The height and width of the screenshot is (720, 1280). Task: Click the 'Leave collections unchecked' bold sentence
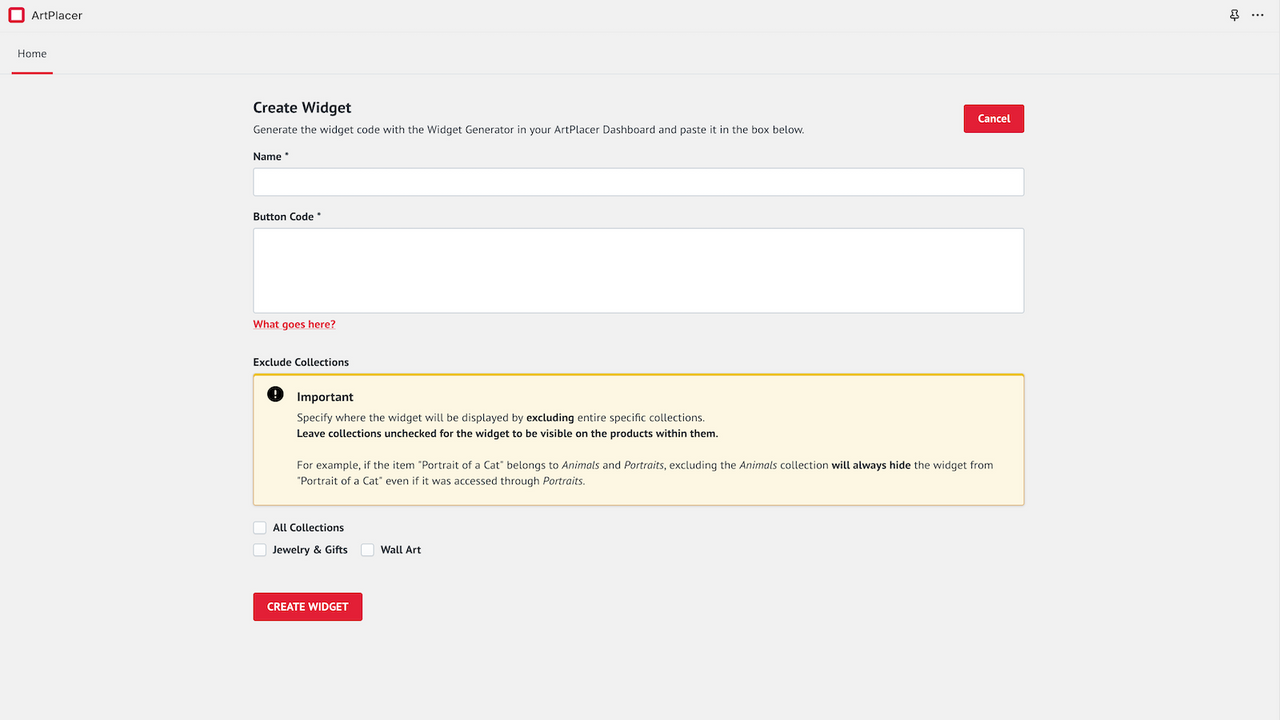tap(507, 434)
